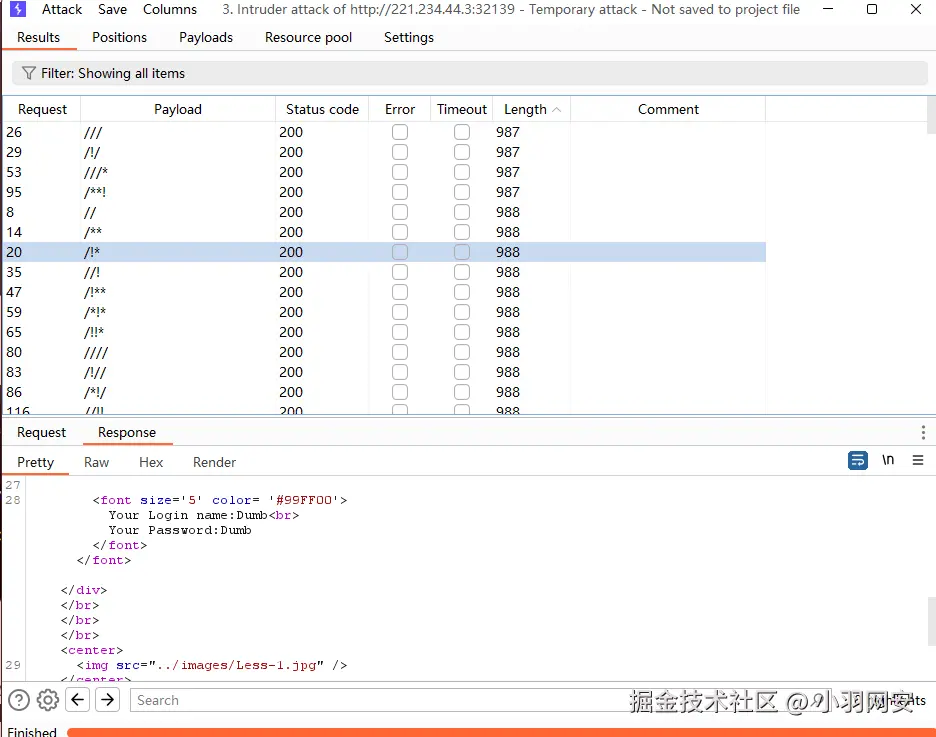Screen dimensions: 936x737
Task: Select result row with payload /!//
Action: (x=384, y=372)
